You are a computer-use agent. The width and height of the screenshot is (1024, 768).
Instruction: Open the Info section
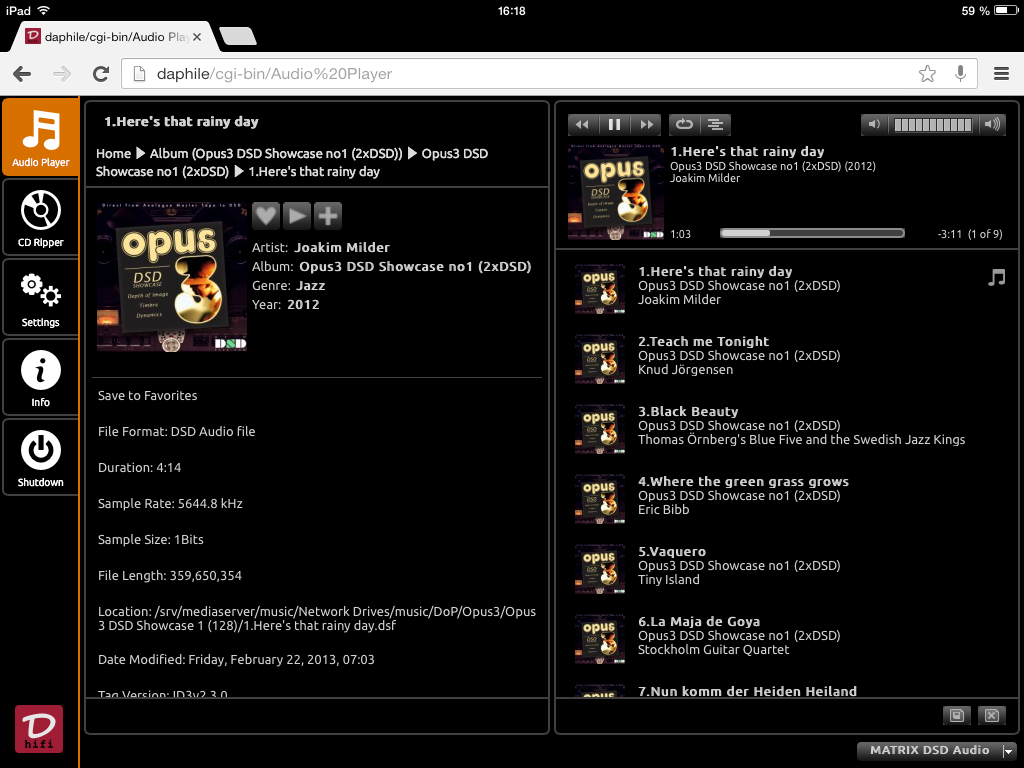[40, 377]
